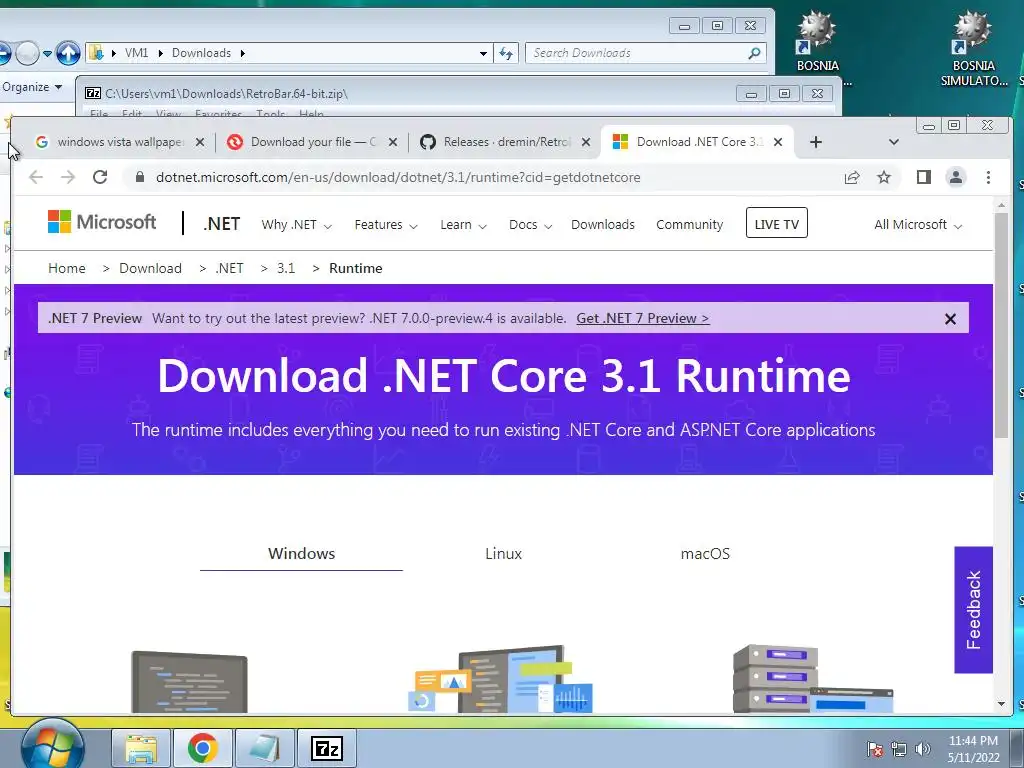Open a new Chrome tab
1024x768 pixels.
coord(816,142)
